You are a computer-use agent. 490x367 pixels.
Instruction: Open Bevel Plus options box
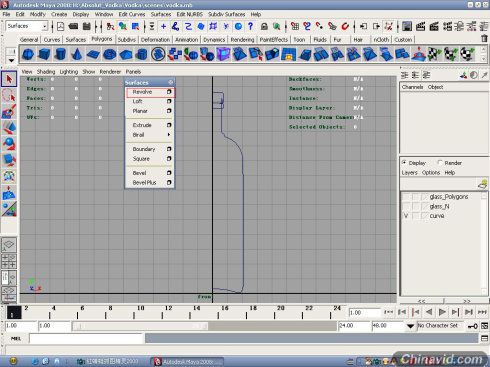(169, 183)
